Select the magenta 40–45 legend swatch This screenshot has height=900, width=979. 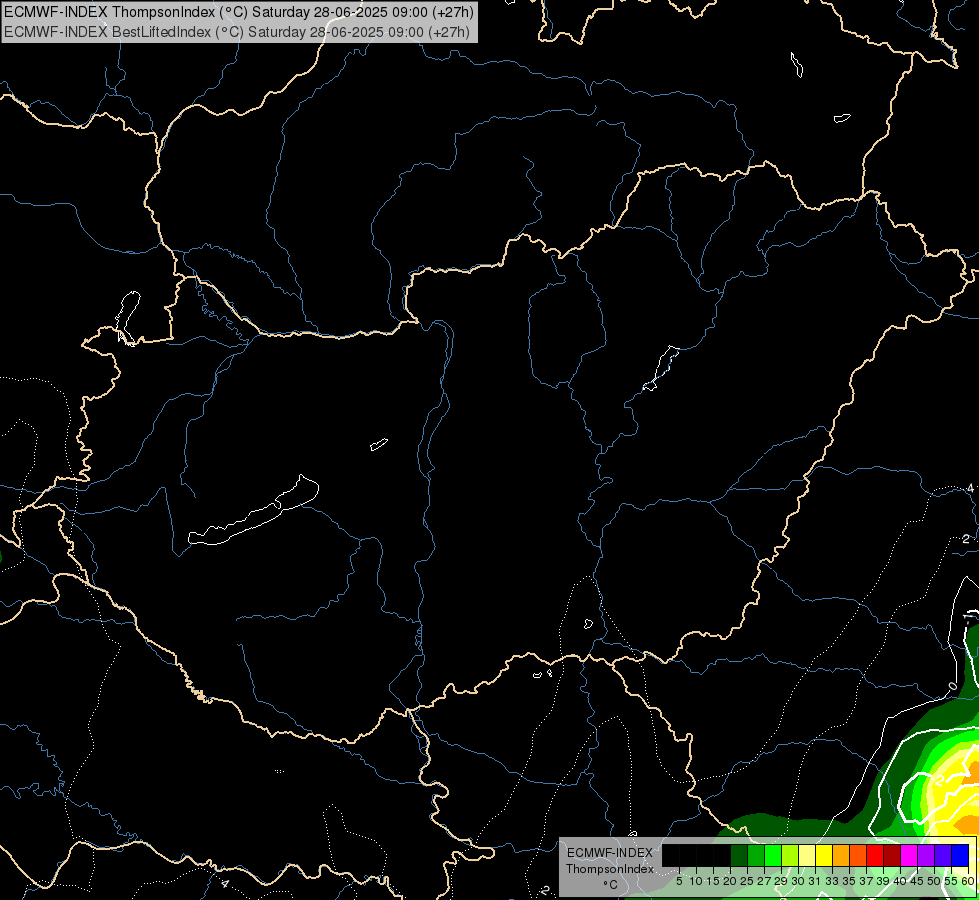(x=909, y=855)
